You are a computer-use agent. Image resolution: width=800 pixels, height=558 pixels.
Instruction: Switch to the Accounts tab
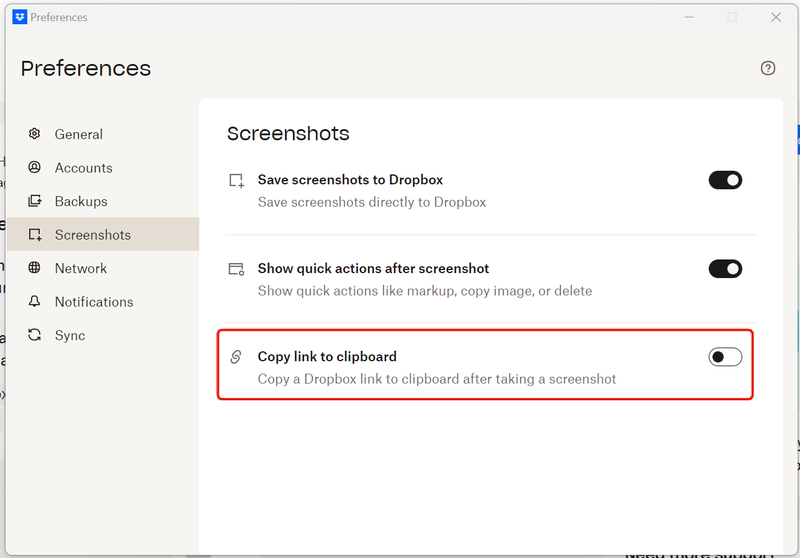83,168
